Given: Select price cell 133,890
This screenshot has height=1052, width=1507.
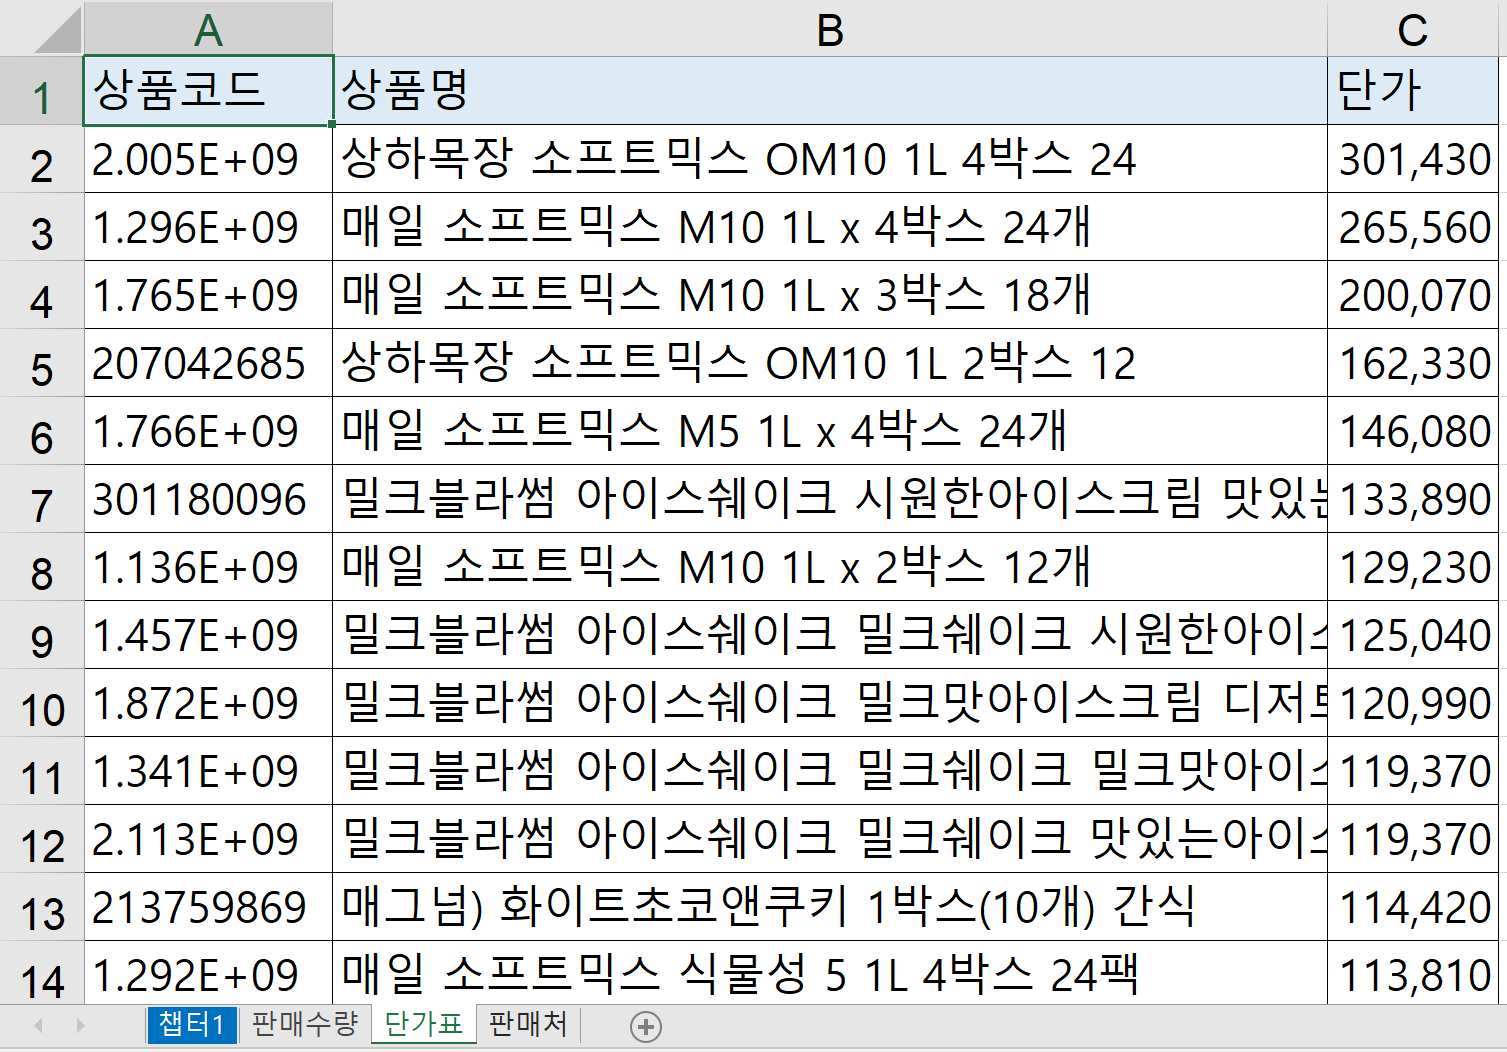Looking at the screenshot, I should click(1412, 499).
